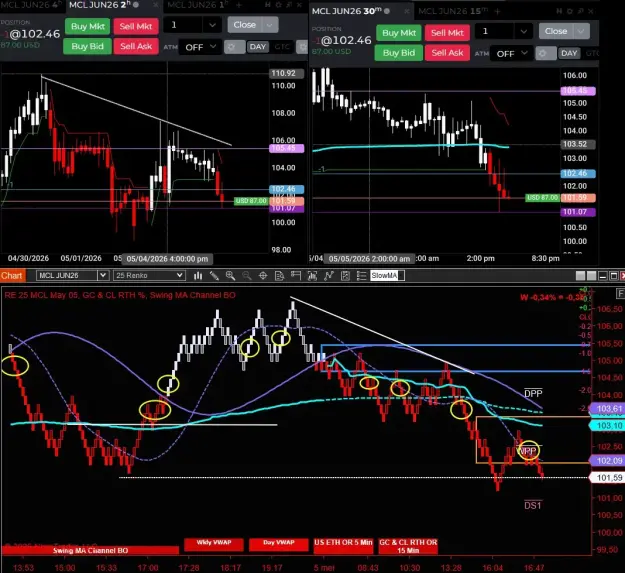625x573 pixels.
Task: Switch to the MCL JUN26 4h tab
Action: (31, 5)
